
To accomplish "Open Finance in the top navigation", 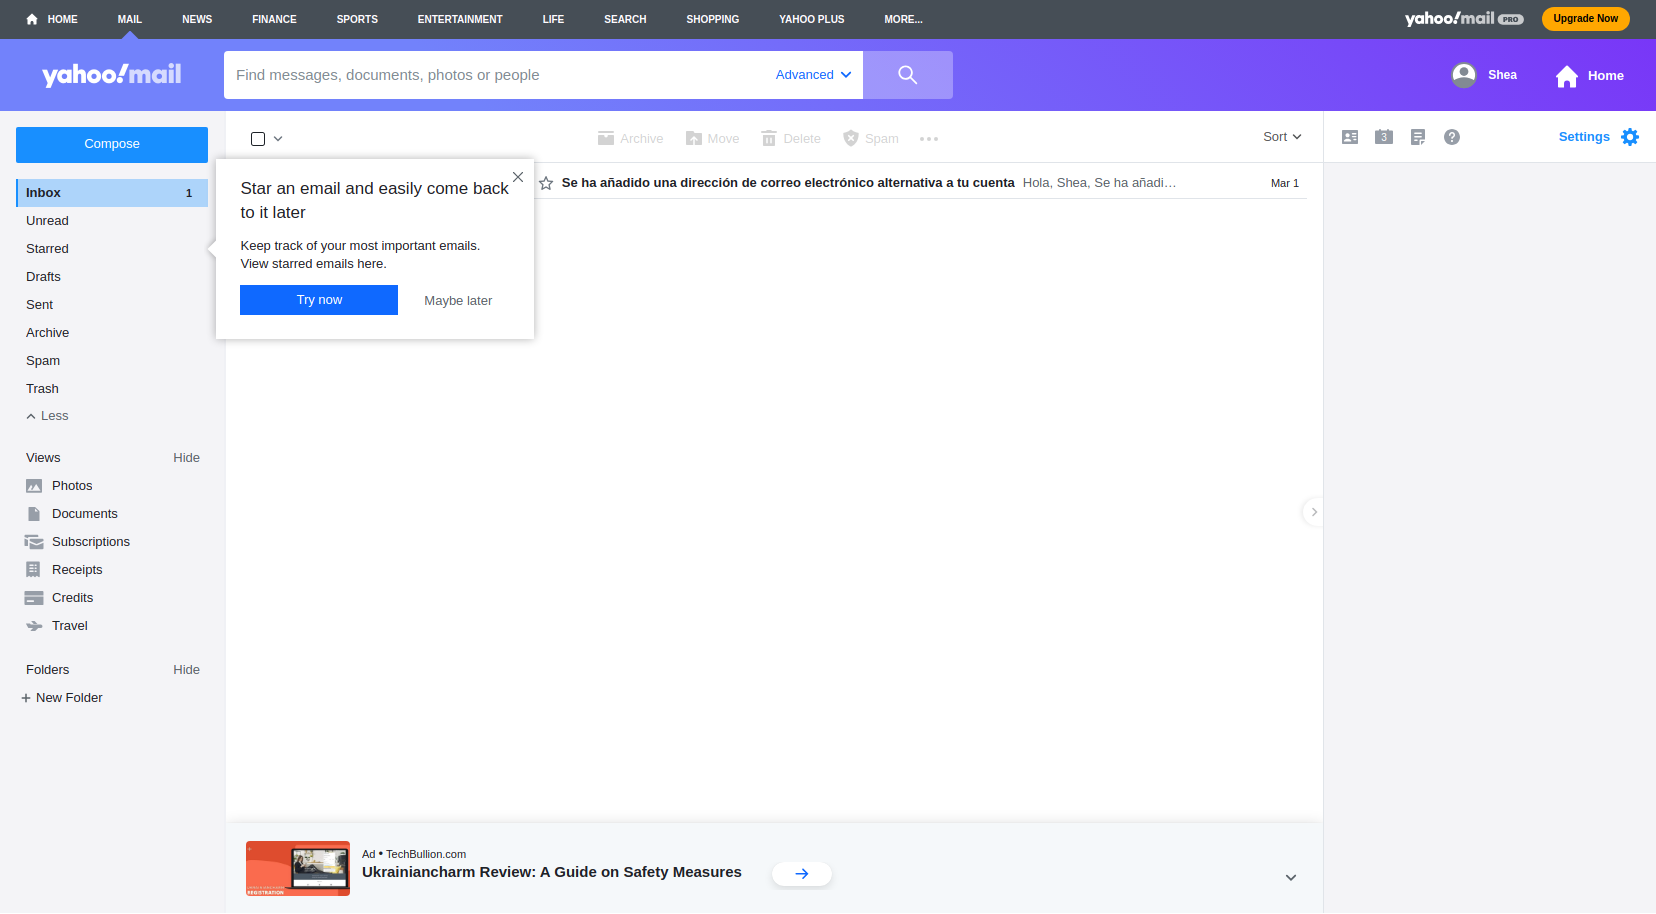I will click(274, 19).
